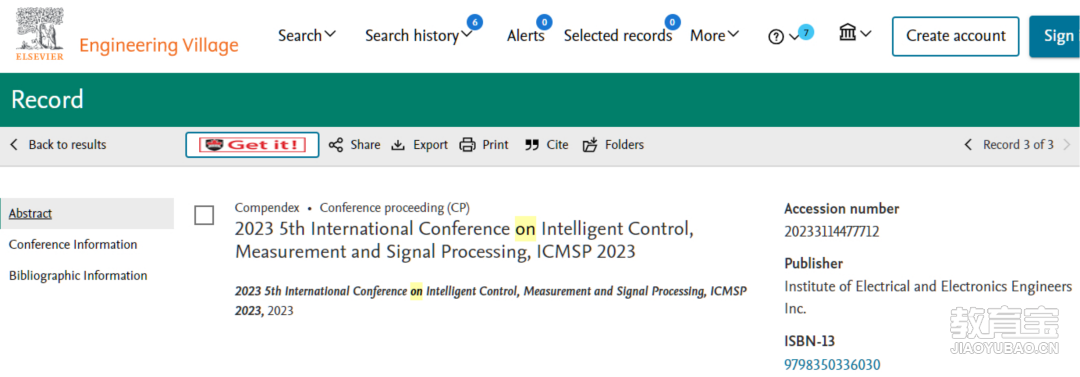Viewport: 1080px width, 377px height.
Task: Select the record checkbox
Action: click(x=204, y=215)
